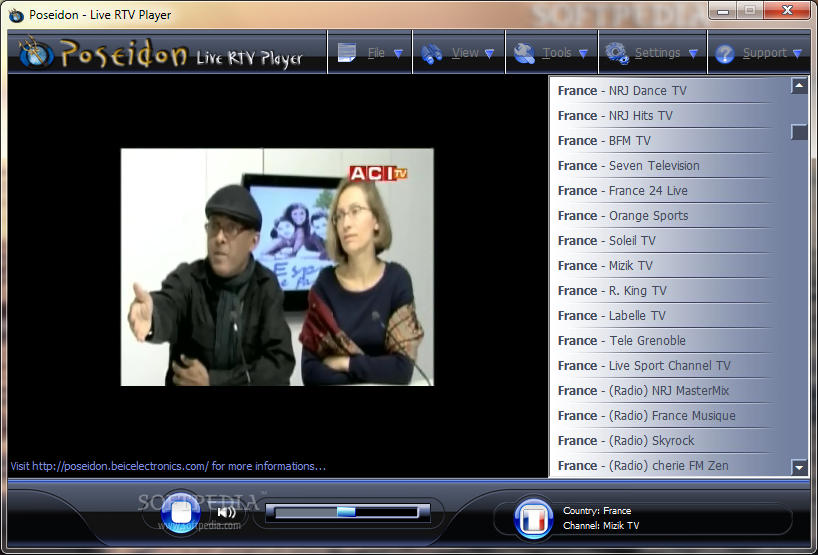Image resolution: width=818 pixels, height=555 pixels.
Task: Stop playback with the blue stop button
Action: [x=181, y=512]
